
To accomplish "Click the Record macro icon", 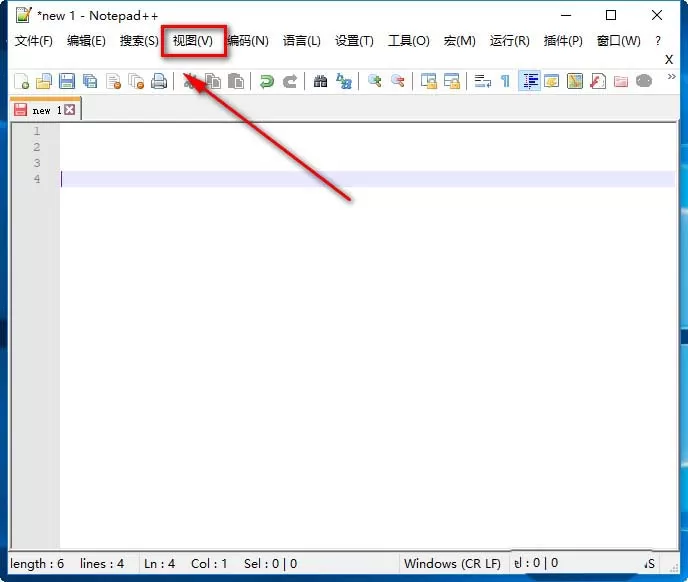I will tap(644, 82).
